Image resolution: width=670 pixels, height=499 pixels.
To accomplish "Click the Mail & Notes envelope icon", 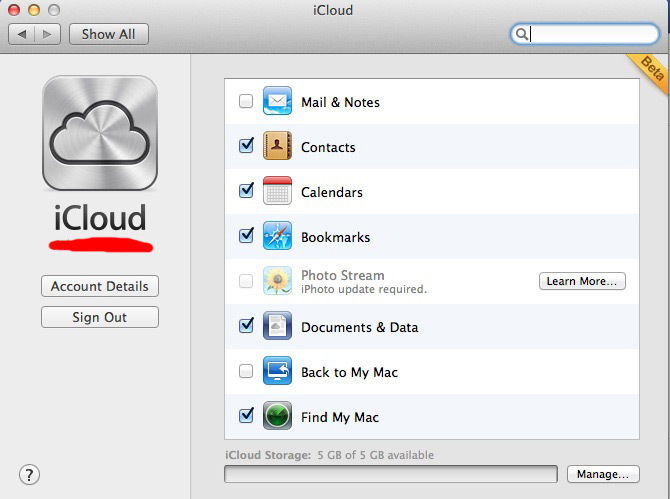I will click(x=277, y=102).
